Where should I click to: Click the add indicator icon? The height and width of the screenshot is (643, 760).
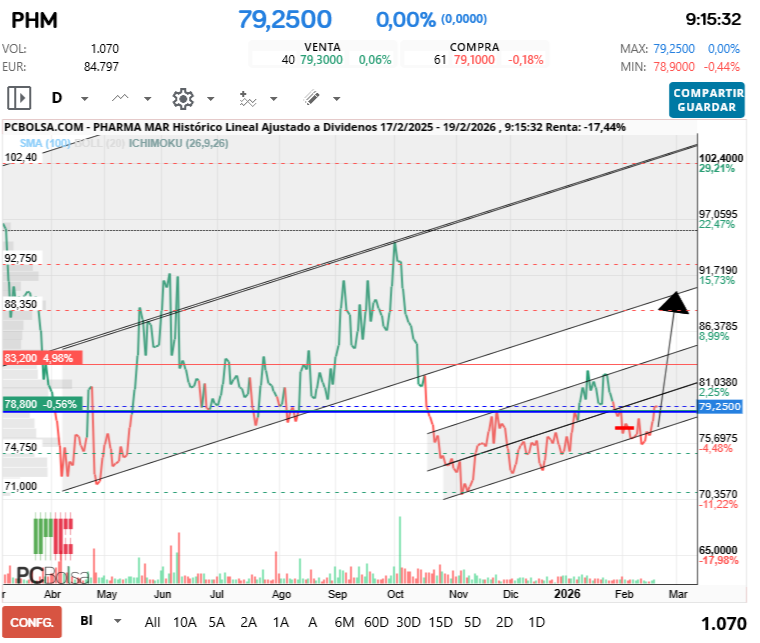click(x=247, y=98)
